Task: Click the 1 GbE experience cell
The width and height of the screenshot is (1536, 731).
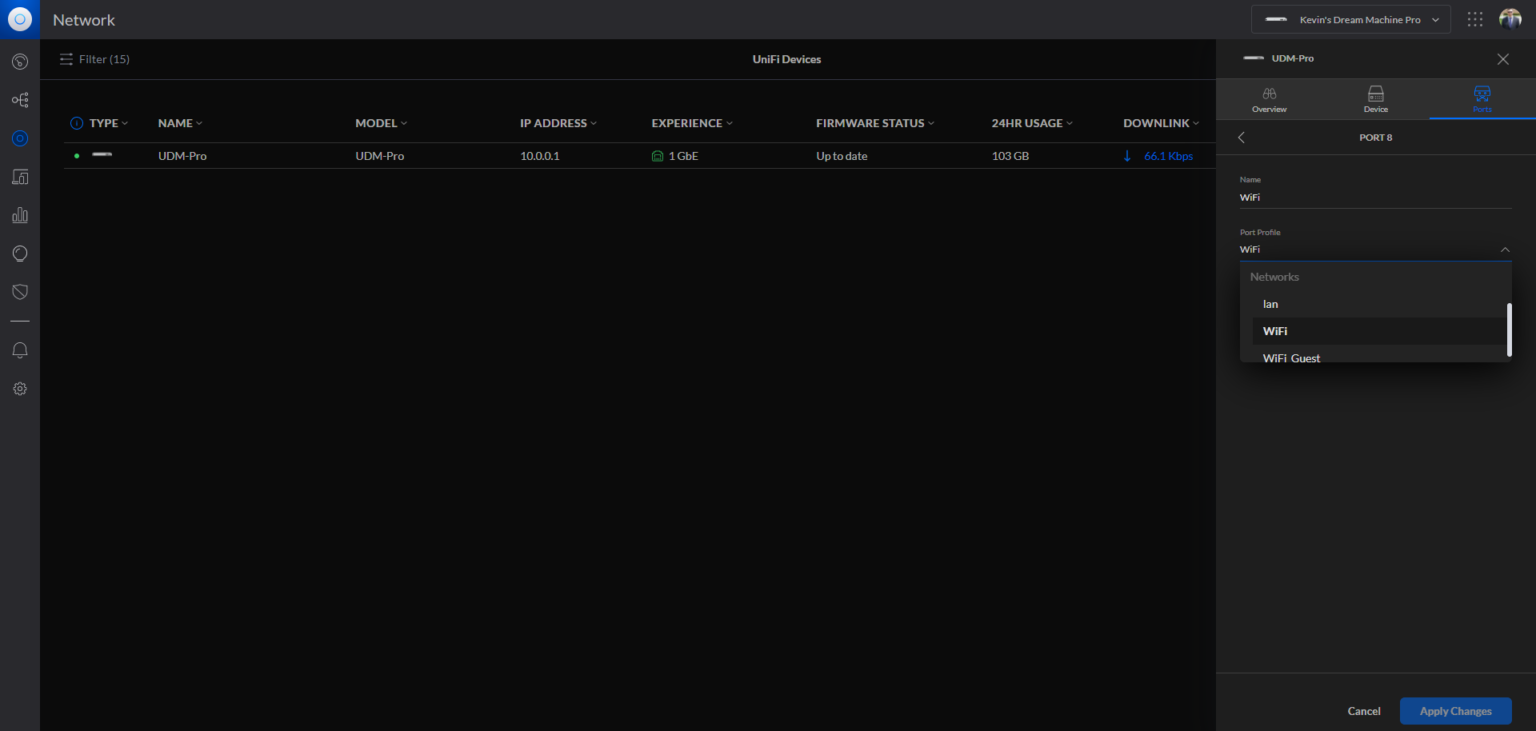Action: tap(675, 156)
